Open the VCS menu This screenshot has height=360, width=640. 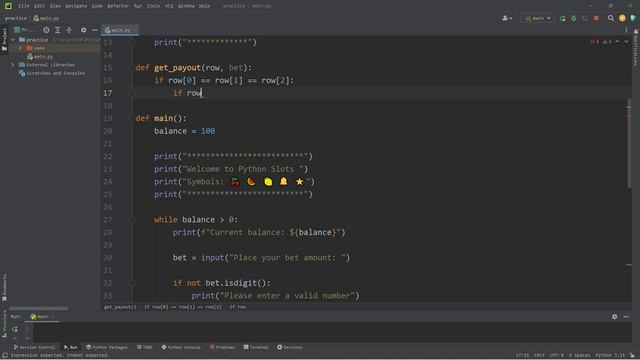(x=169, y=6)
